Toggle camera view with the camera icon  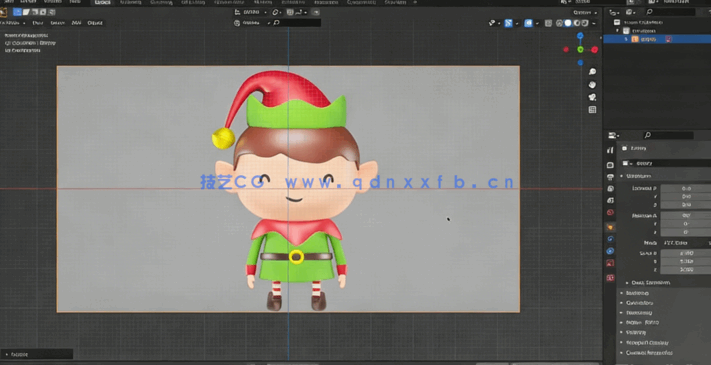pyautogui.click(x=592, y=97)
